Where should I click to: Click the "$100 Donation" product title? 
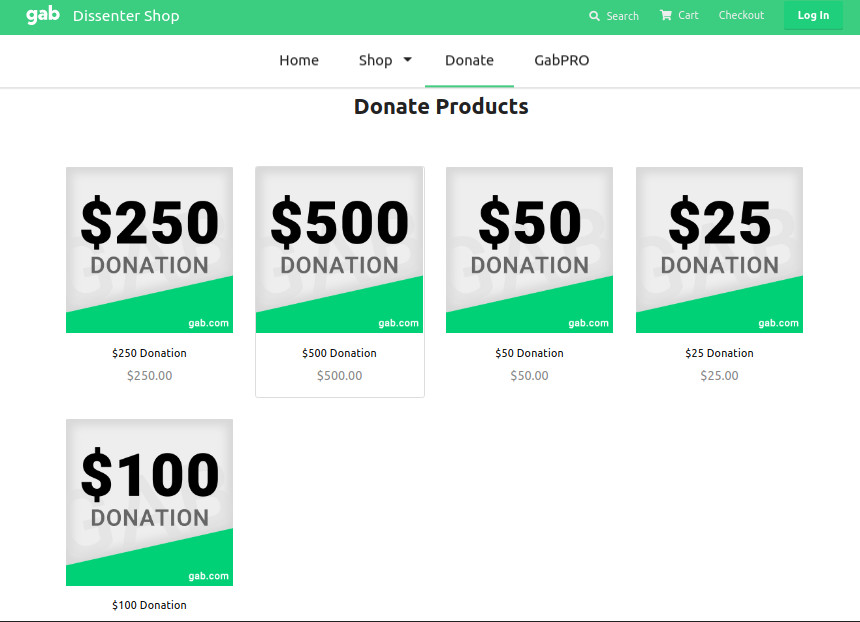pos(150,605)
